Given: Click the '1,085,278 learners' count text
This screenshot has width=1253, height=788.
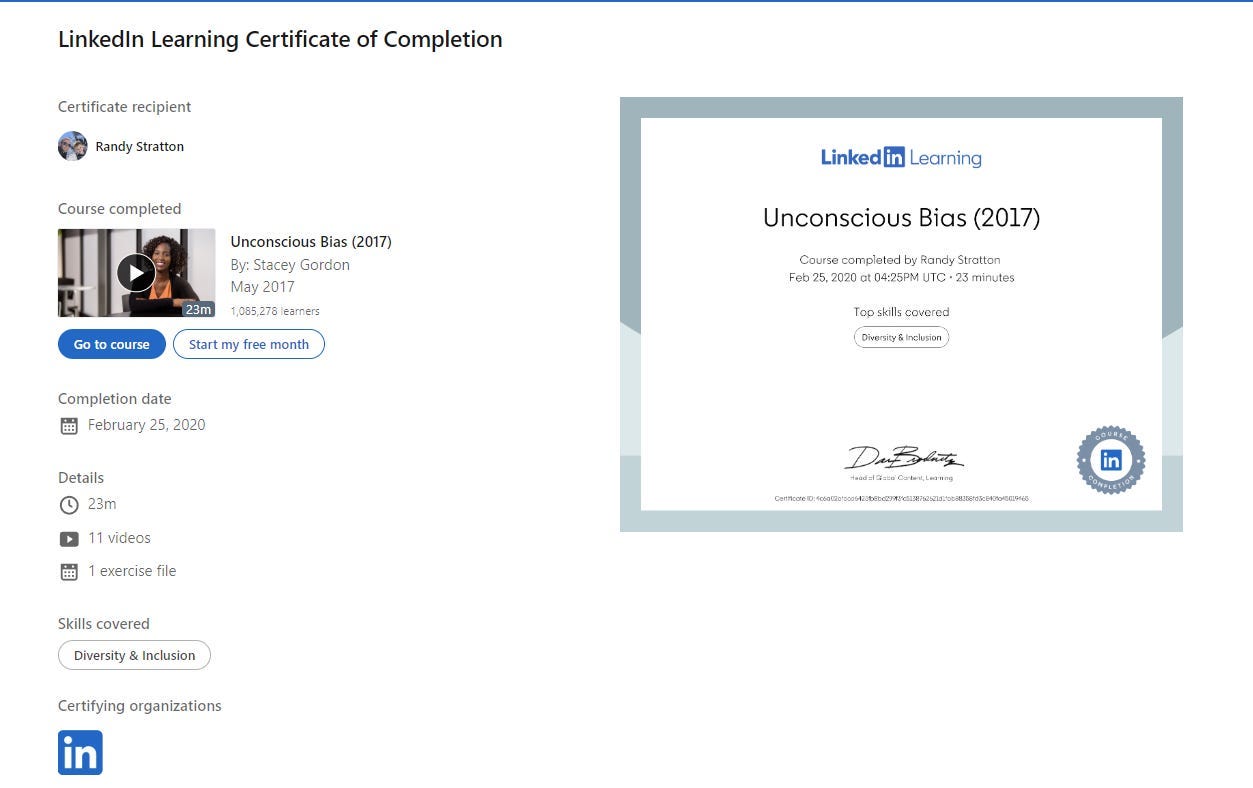Looking at the screenshot, I should (275, 311).
